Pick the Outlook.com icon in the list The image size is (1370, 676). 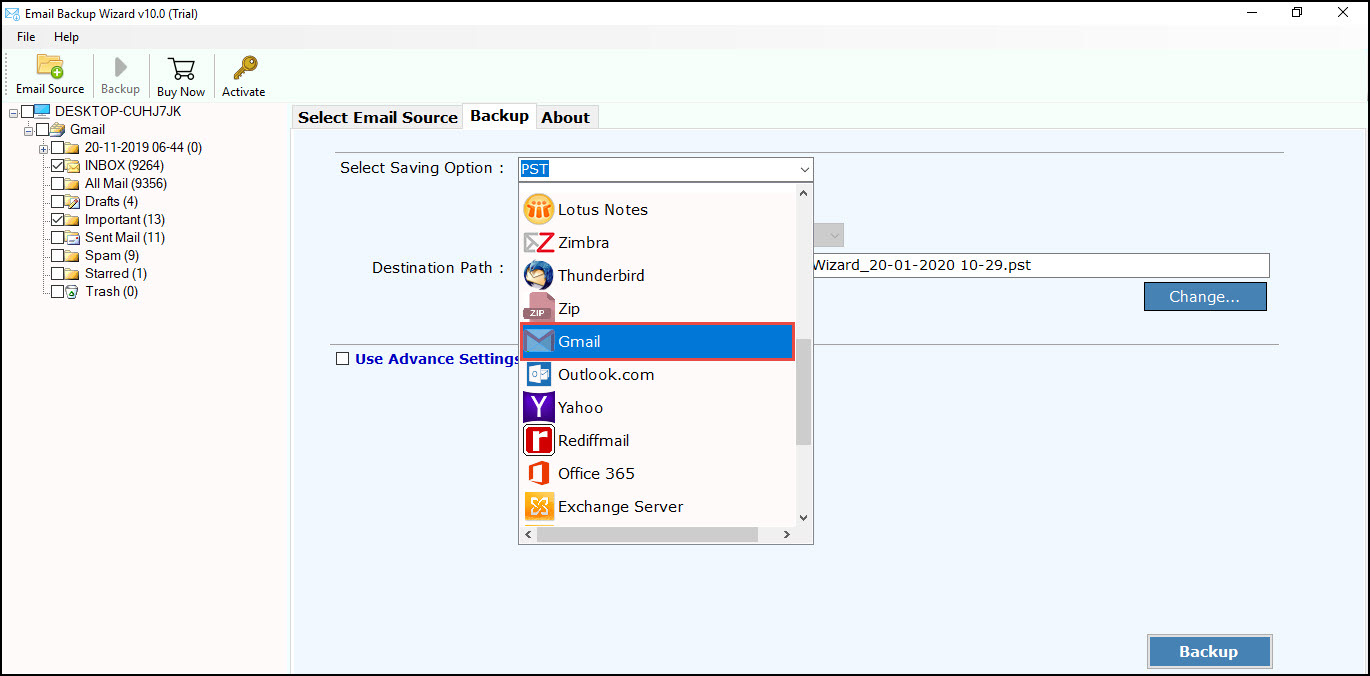click(539, 374)
